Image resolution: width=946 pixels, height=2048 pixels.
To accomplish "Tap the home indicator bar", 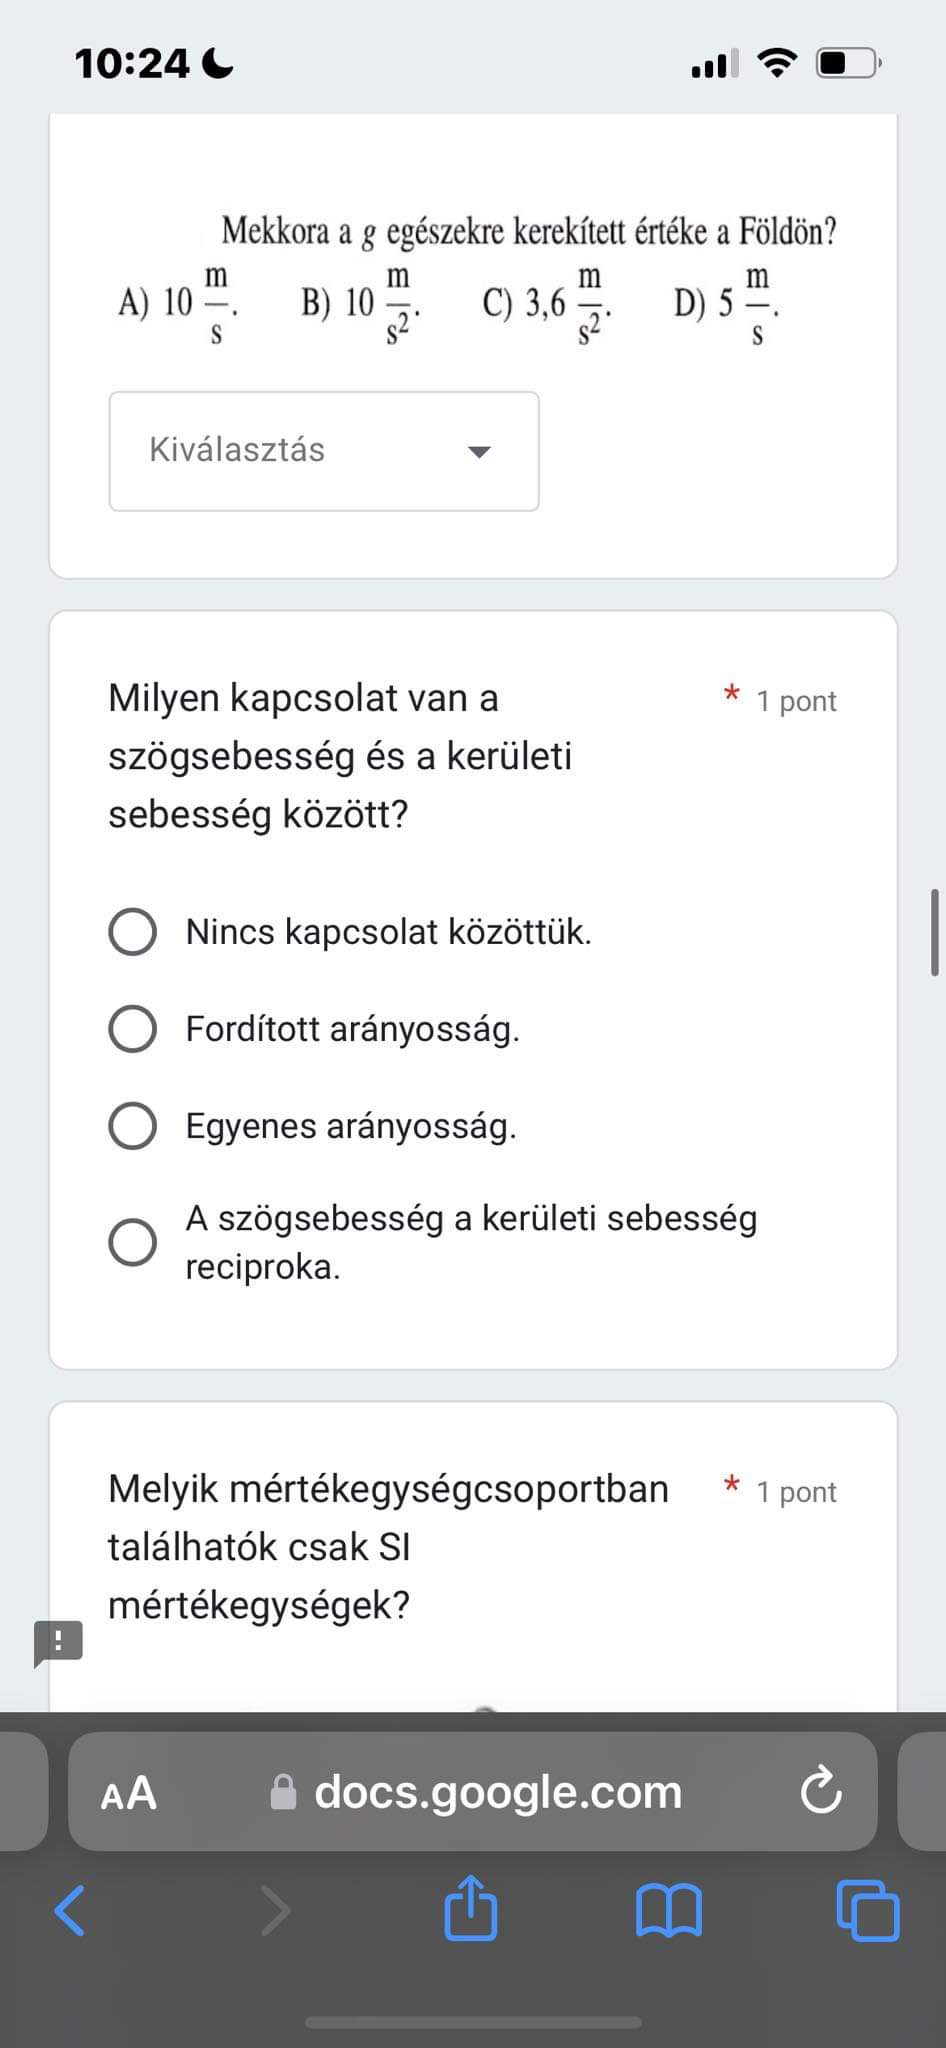I will tap(473, 2022).
